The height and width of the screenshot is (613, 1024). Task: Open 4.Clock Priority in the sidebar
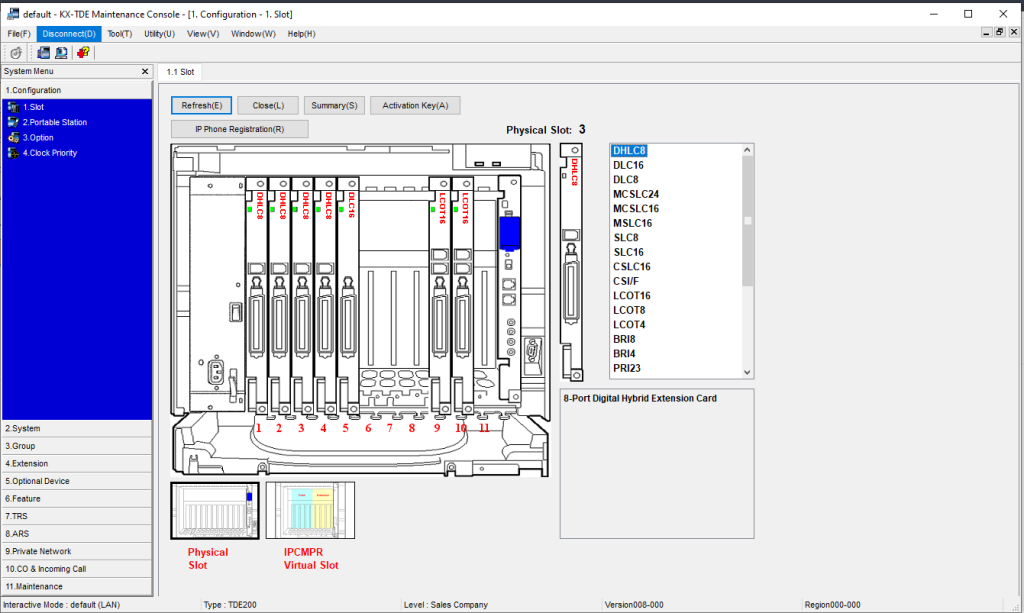(50, 153)
